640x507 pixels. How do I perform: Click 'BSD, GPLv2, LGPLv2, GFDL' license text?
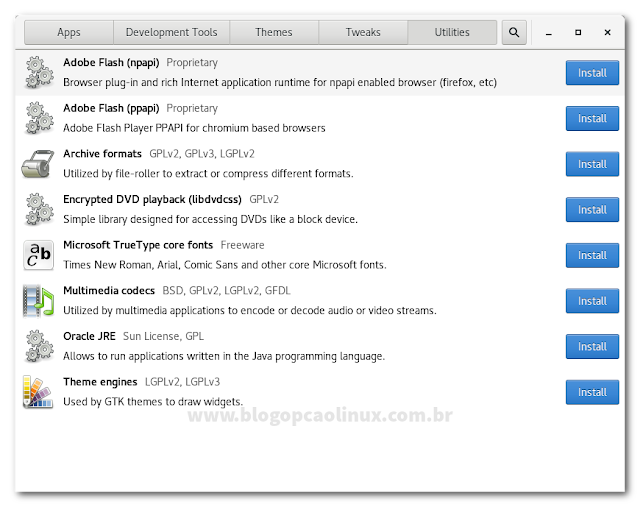coord(227,291)
